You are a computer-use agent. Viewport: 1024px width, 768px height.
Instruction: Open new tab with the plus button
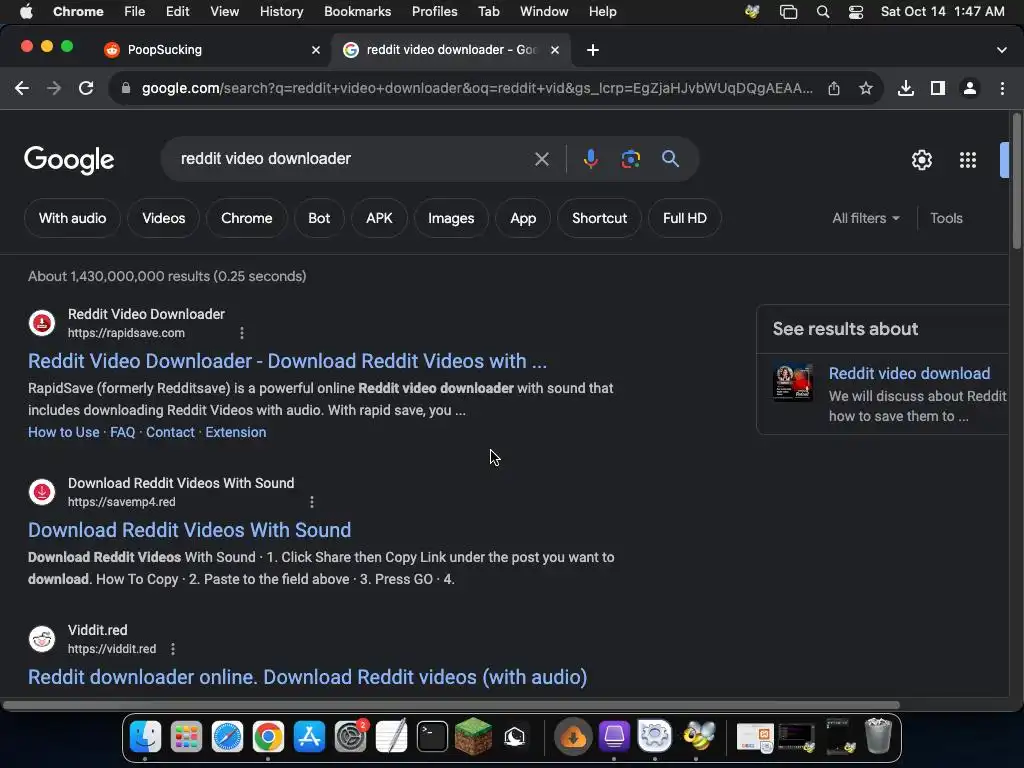(592, 50)
